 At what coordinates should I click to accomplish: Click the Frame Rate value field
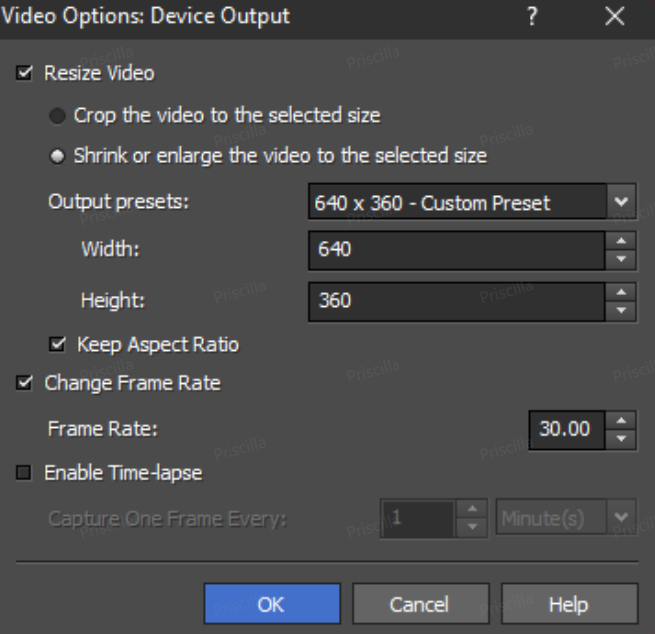(x=566, y=429)
